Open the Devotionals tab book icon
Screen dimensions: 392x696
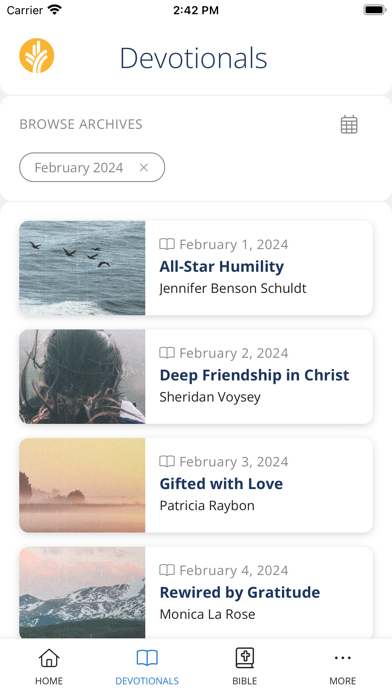[147, 658]
